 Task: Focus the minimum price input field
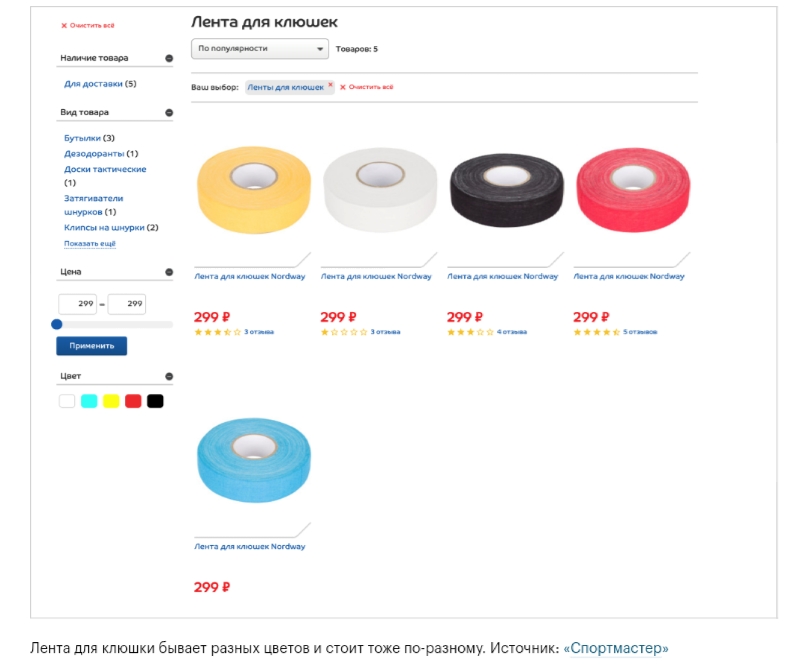tap(77, 304)
